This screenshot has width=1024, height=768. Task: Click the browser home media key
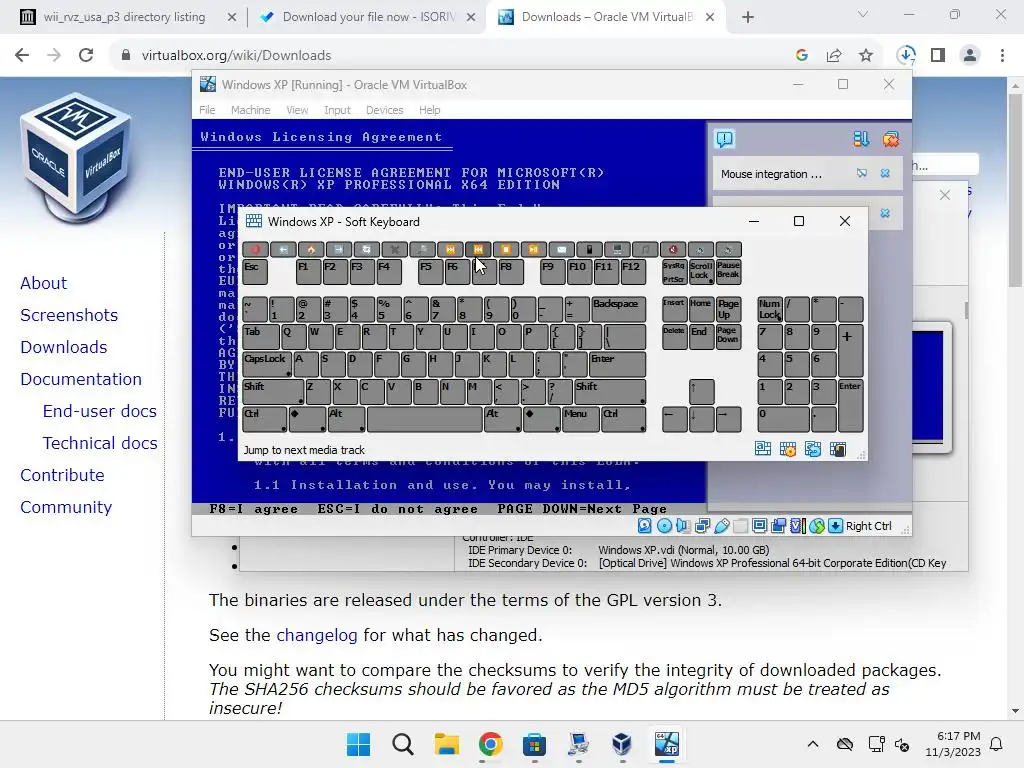tap(311, 249)
